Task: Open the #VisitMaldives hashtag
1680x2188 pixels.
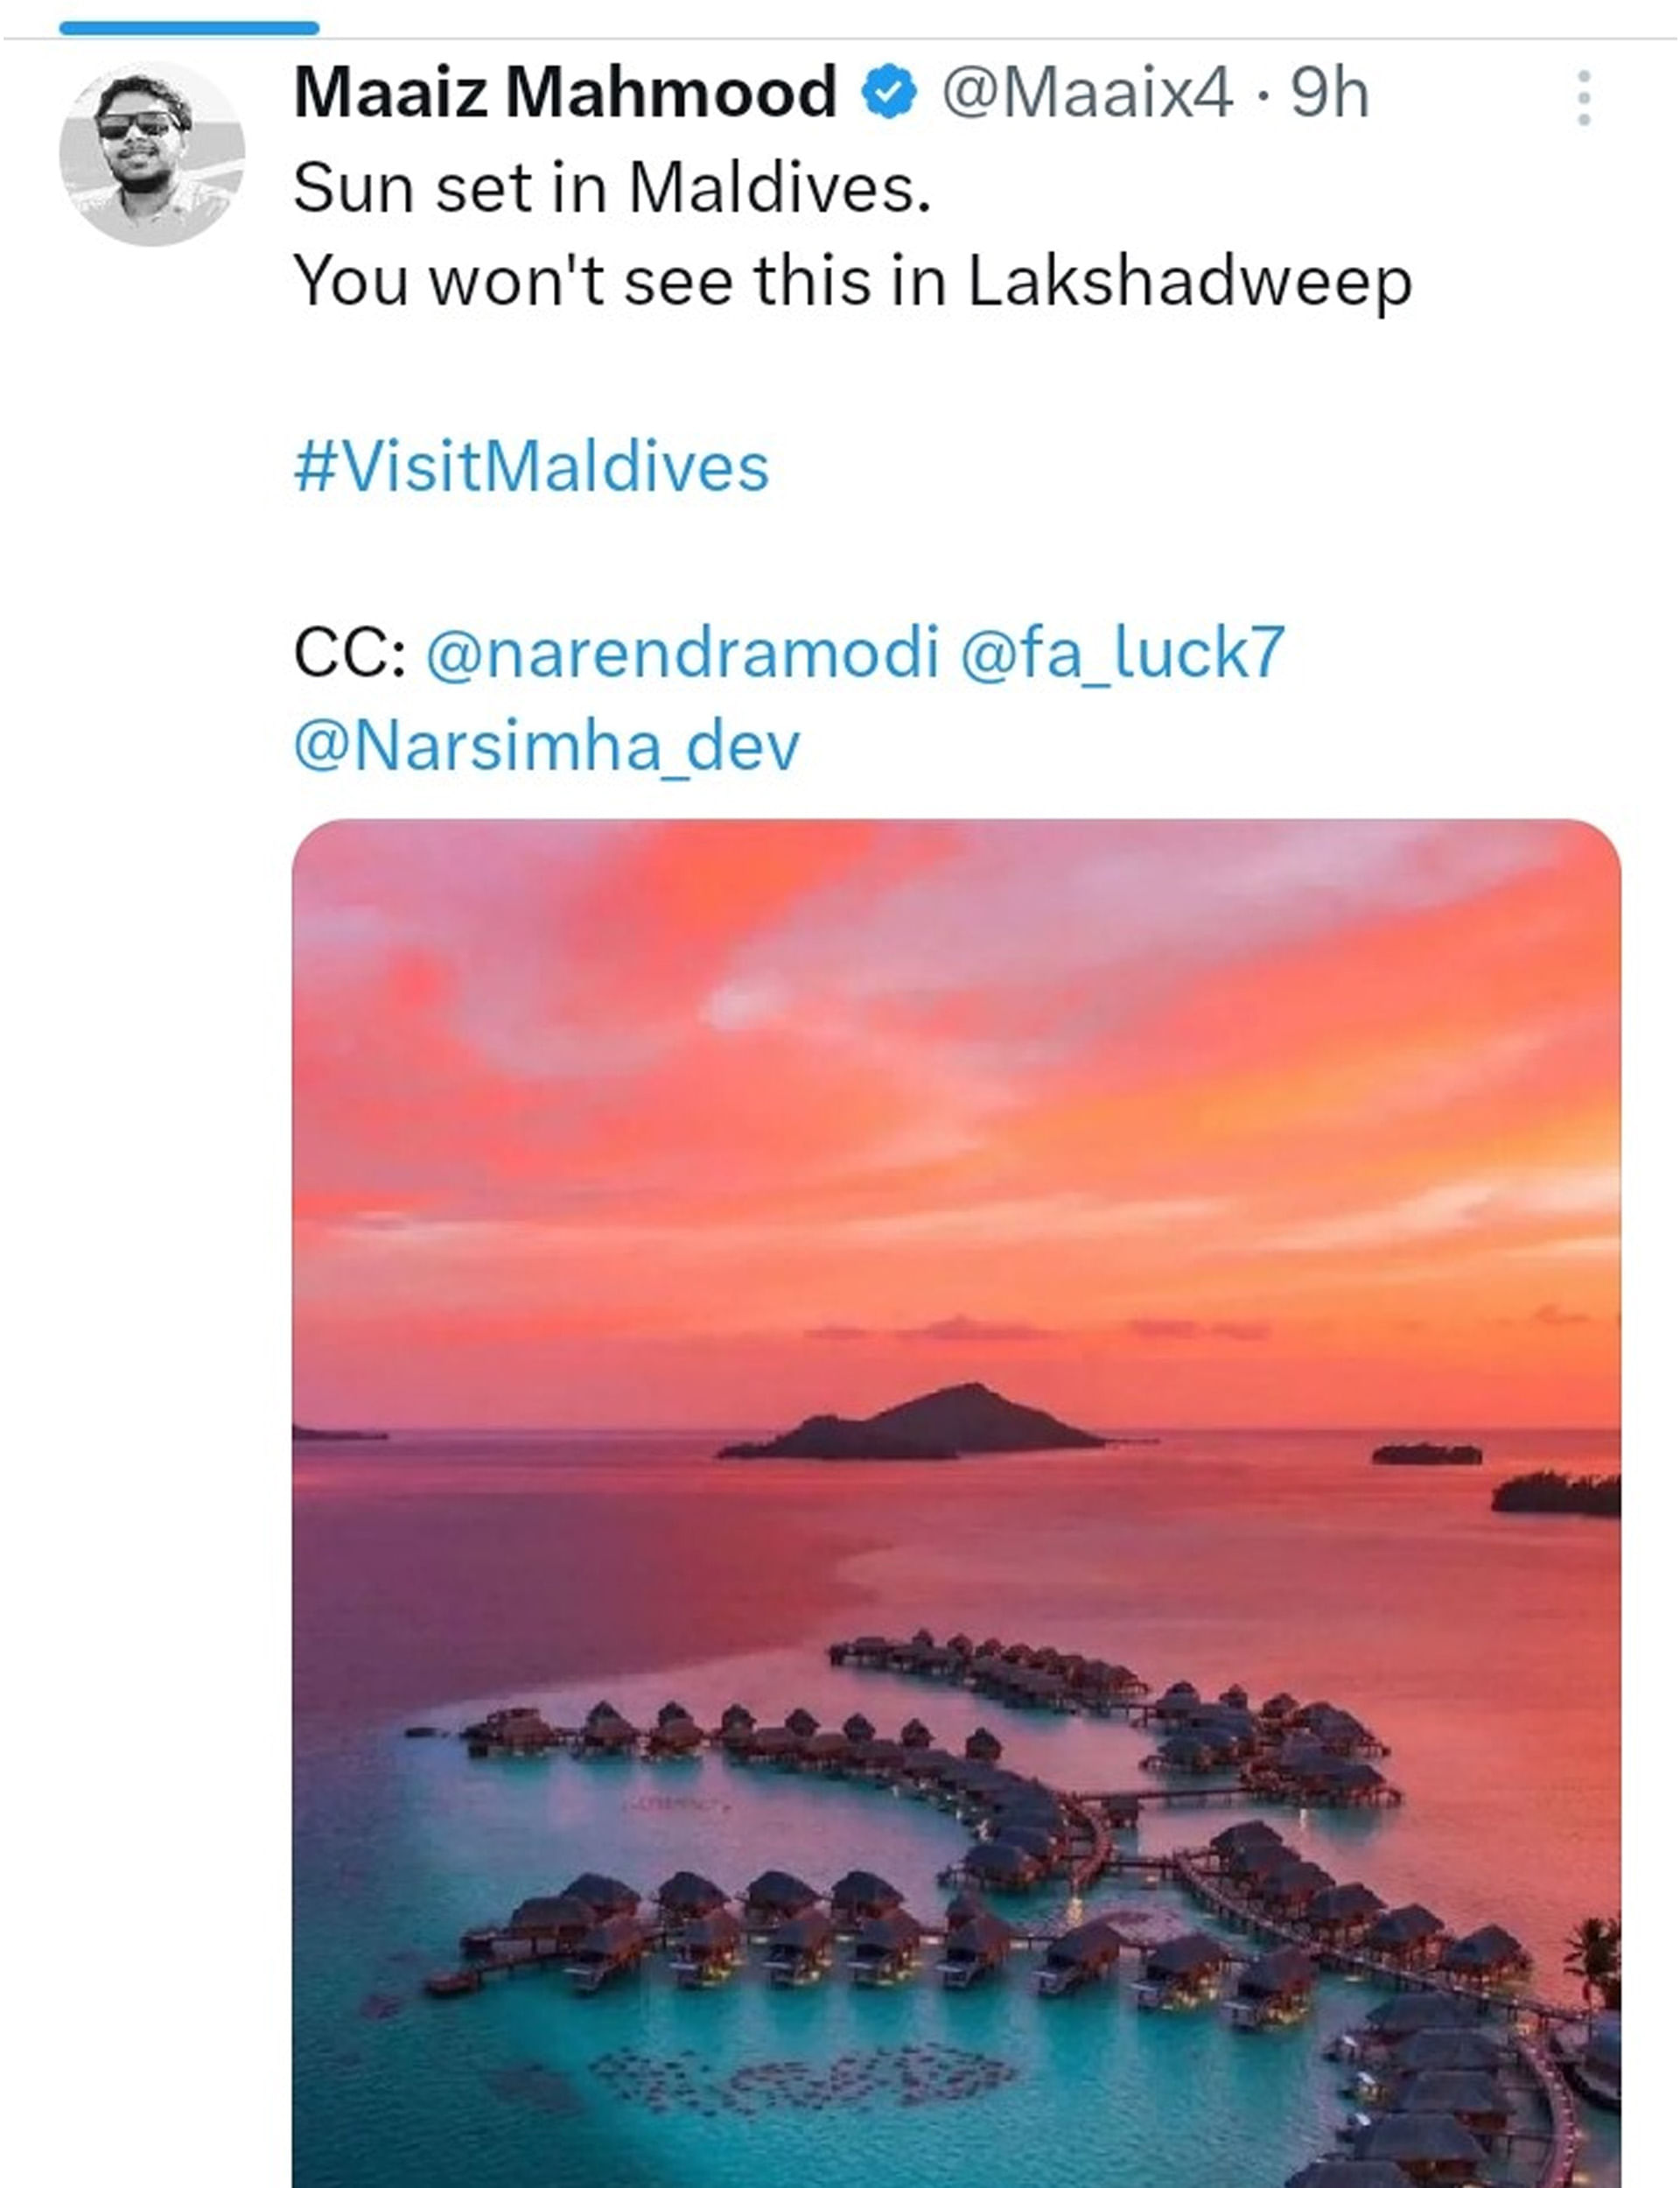Action: 531,467
